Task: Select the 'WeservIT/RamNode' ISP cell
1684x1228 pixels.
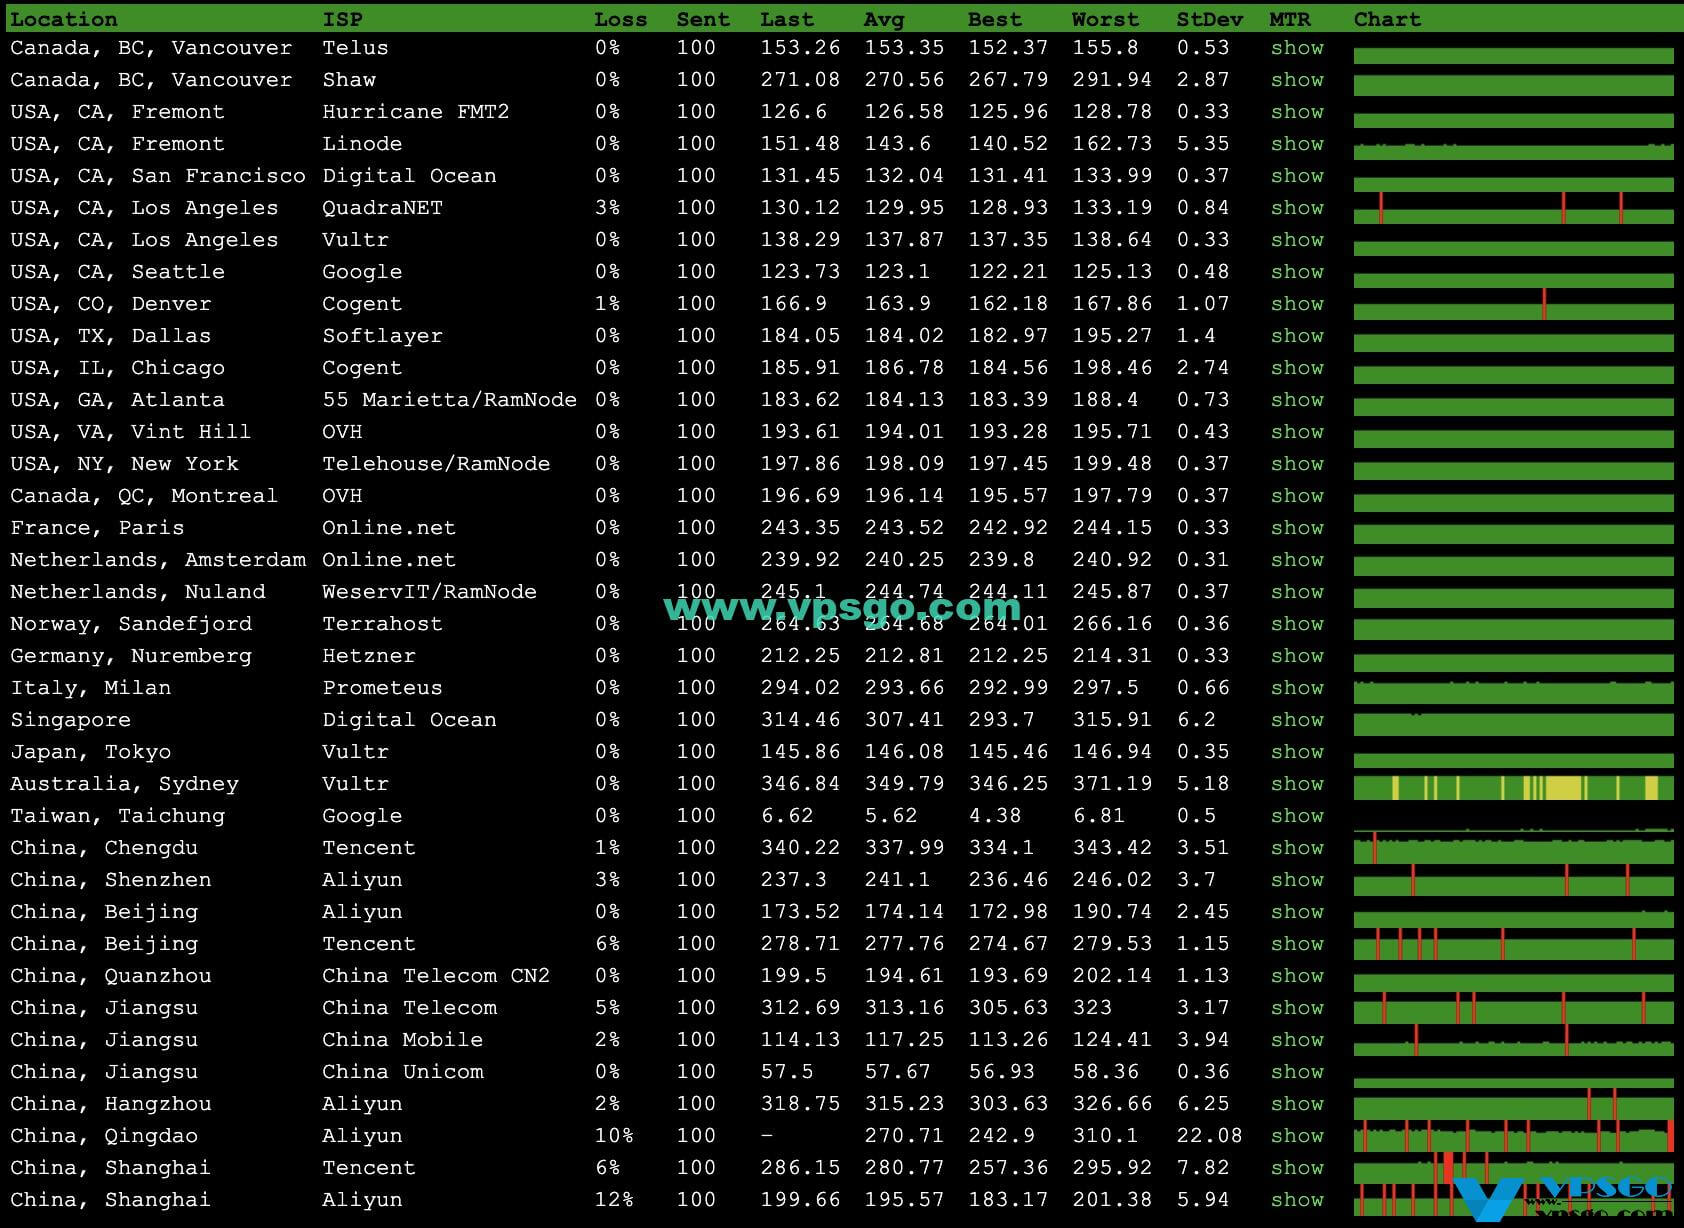Action: 429,592
